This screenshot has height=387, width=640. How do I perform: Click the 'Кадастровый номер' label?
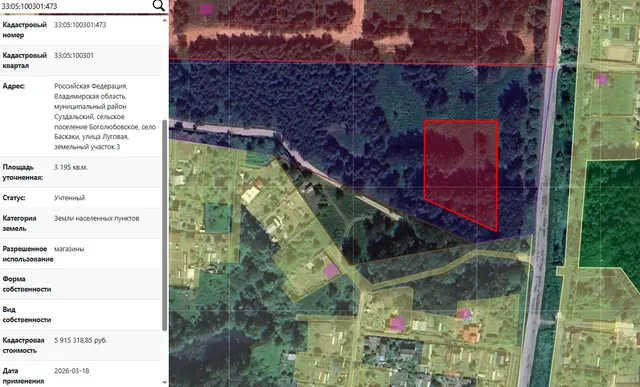pyautogui.click(x=24, y=30)
